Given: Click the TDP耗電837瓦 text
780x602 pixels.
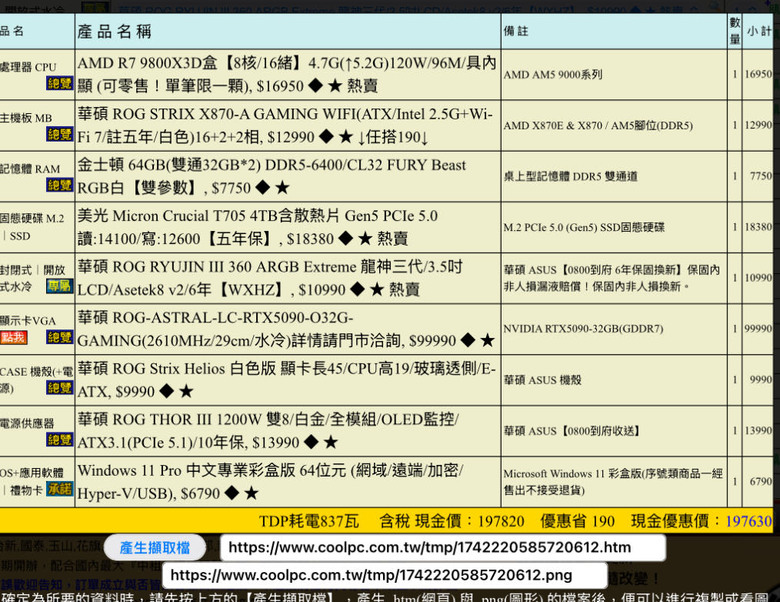Looking at the screenshot, I should coord(309,521).
